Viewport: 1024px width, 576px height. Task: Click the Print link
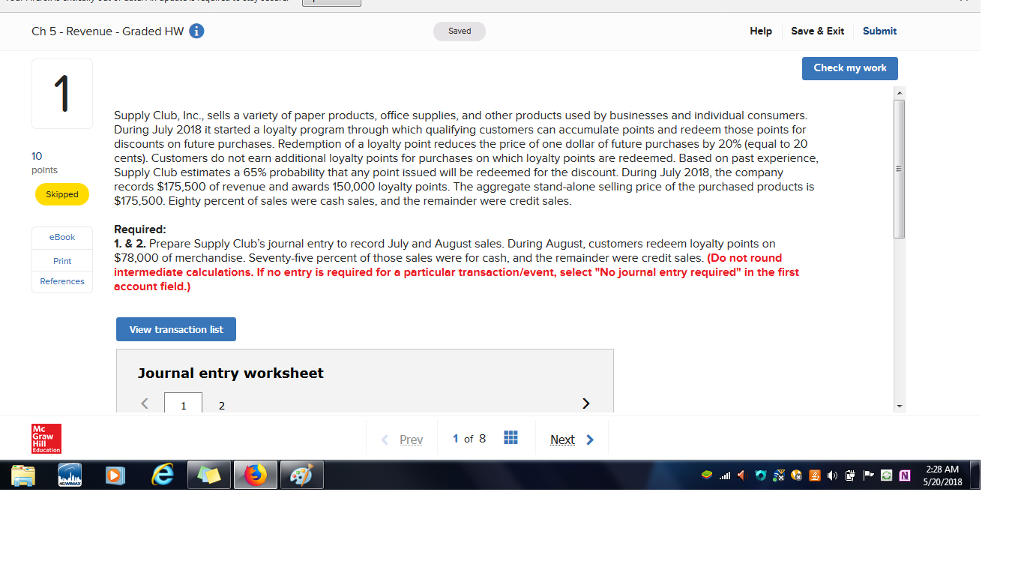point(62,261)
